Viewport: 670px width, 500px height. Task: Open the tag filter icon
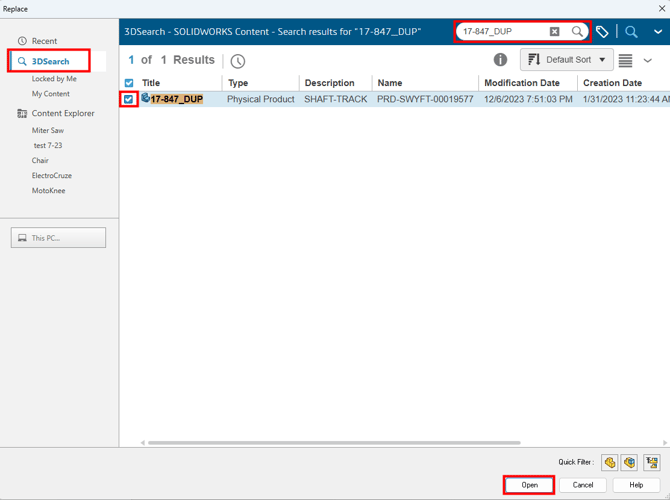602,32
